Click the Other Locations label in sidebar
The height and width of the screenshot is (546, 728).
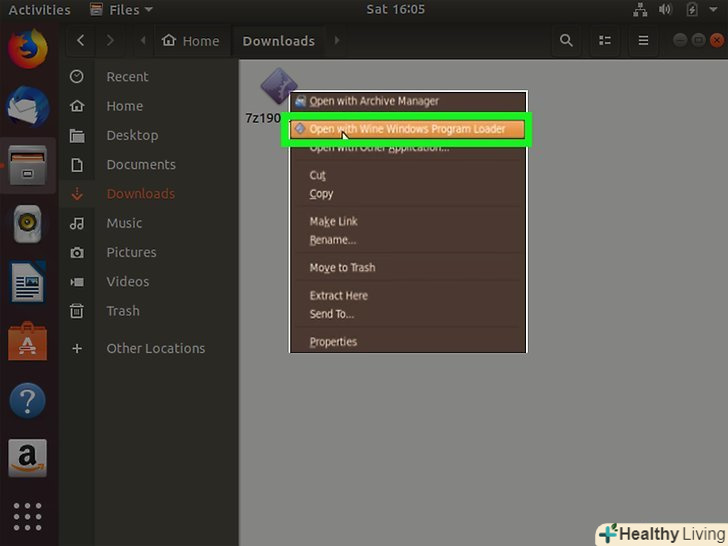(156, 348)
